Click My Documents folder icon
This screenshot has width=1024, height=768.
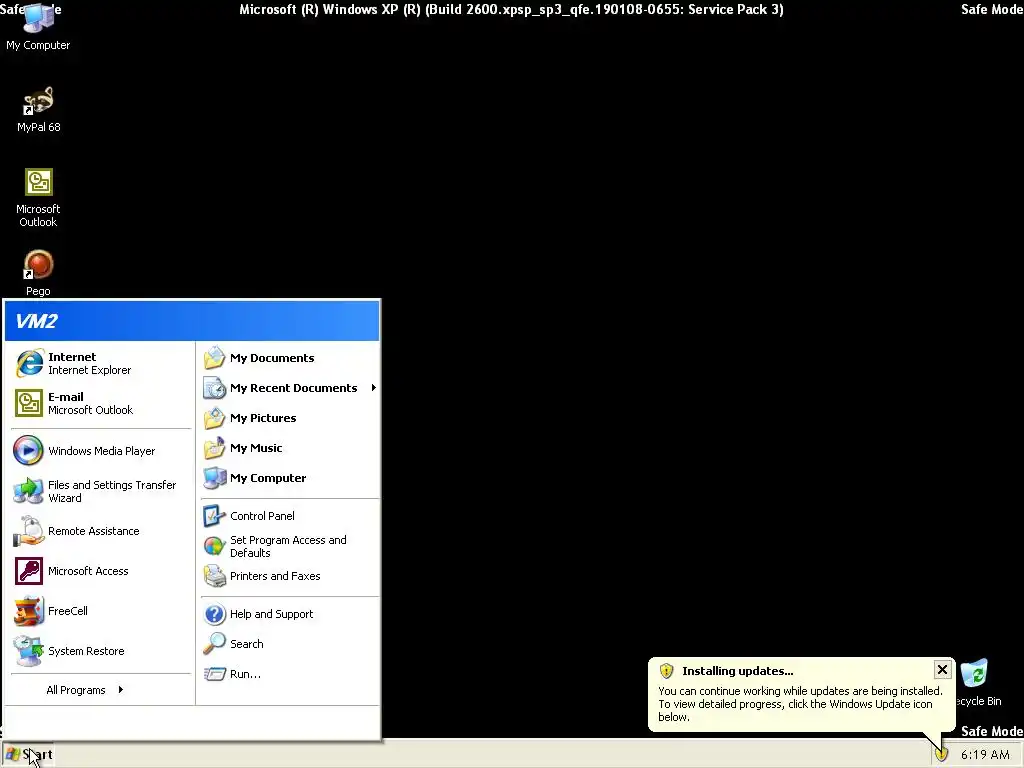(x=214, y=358)
